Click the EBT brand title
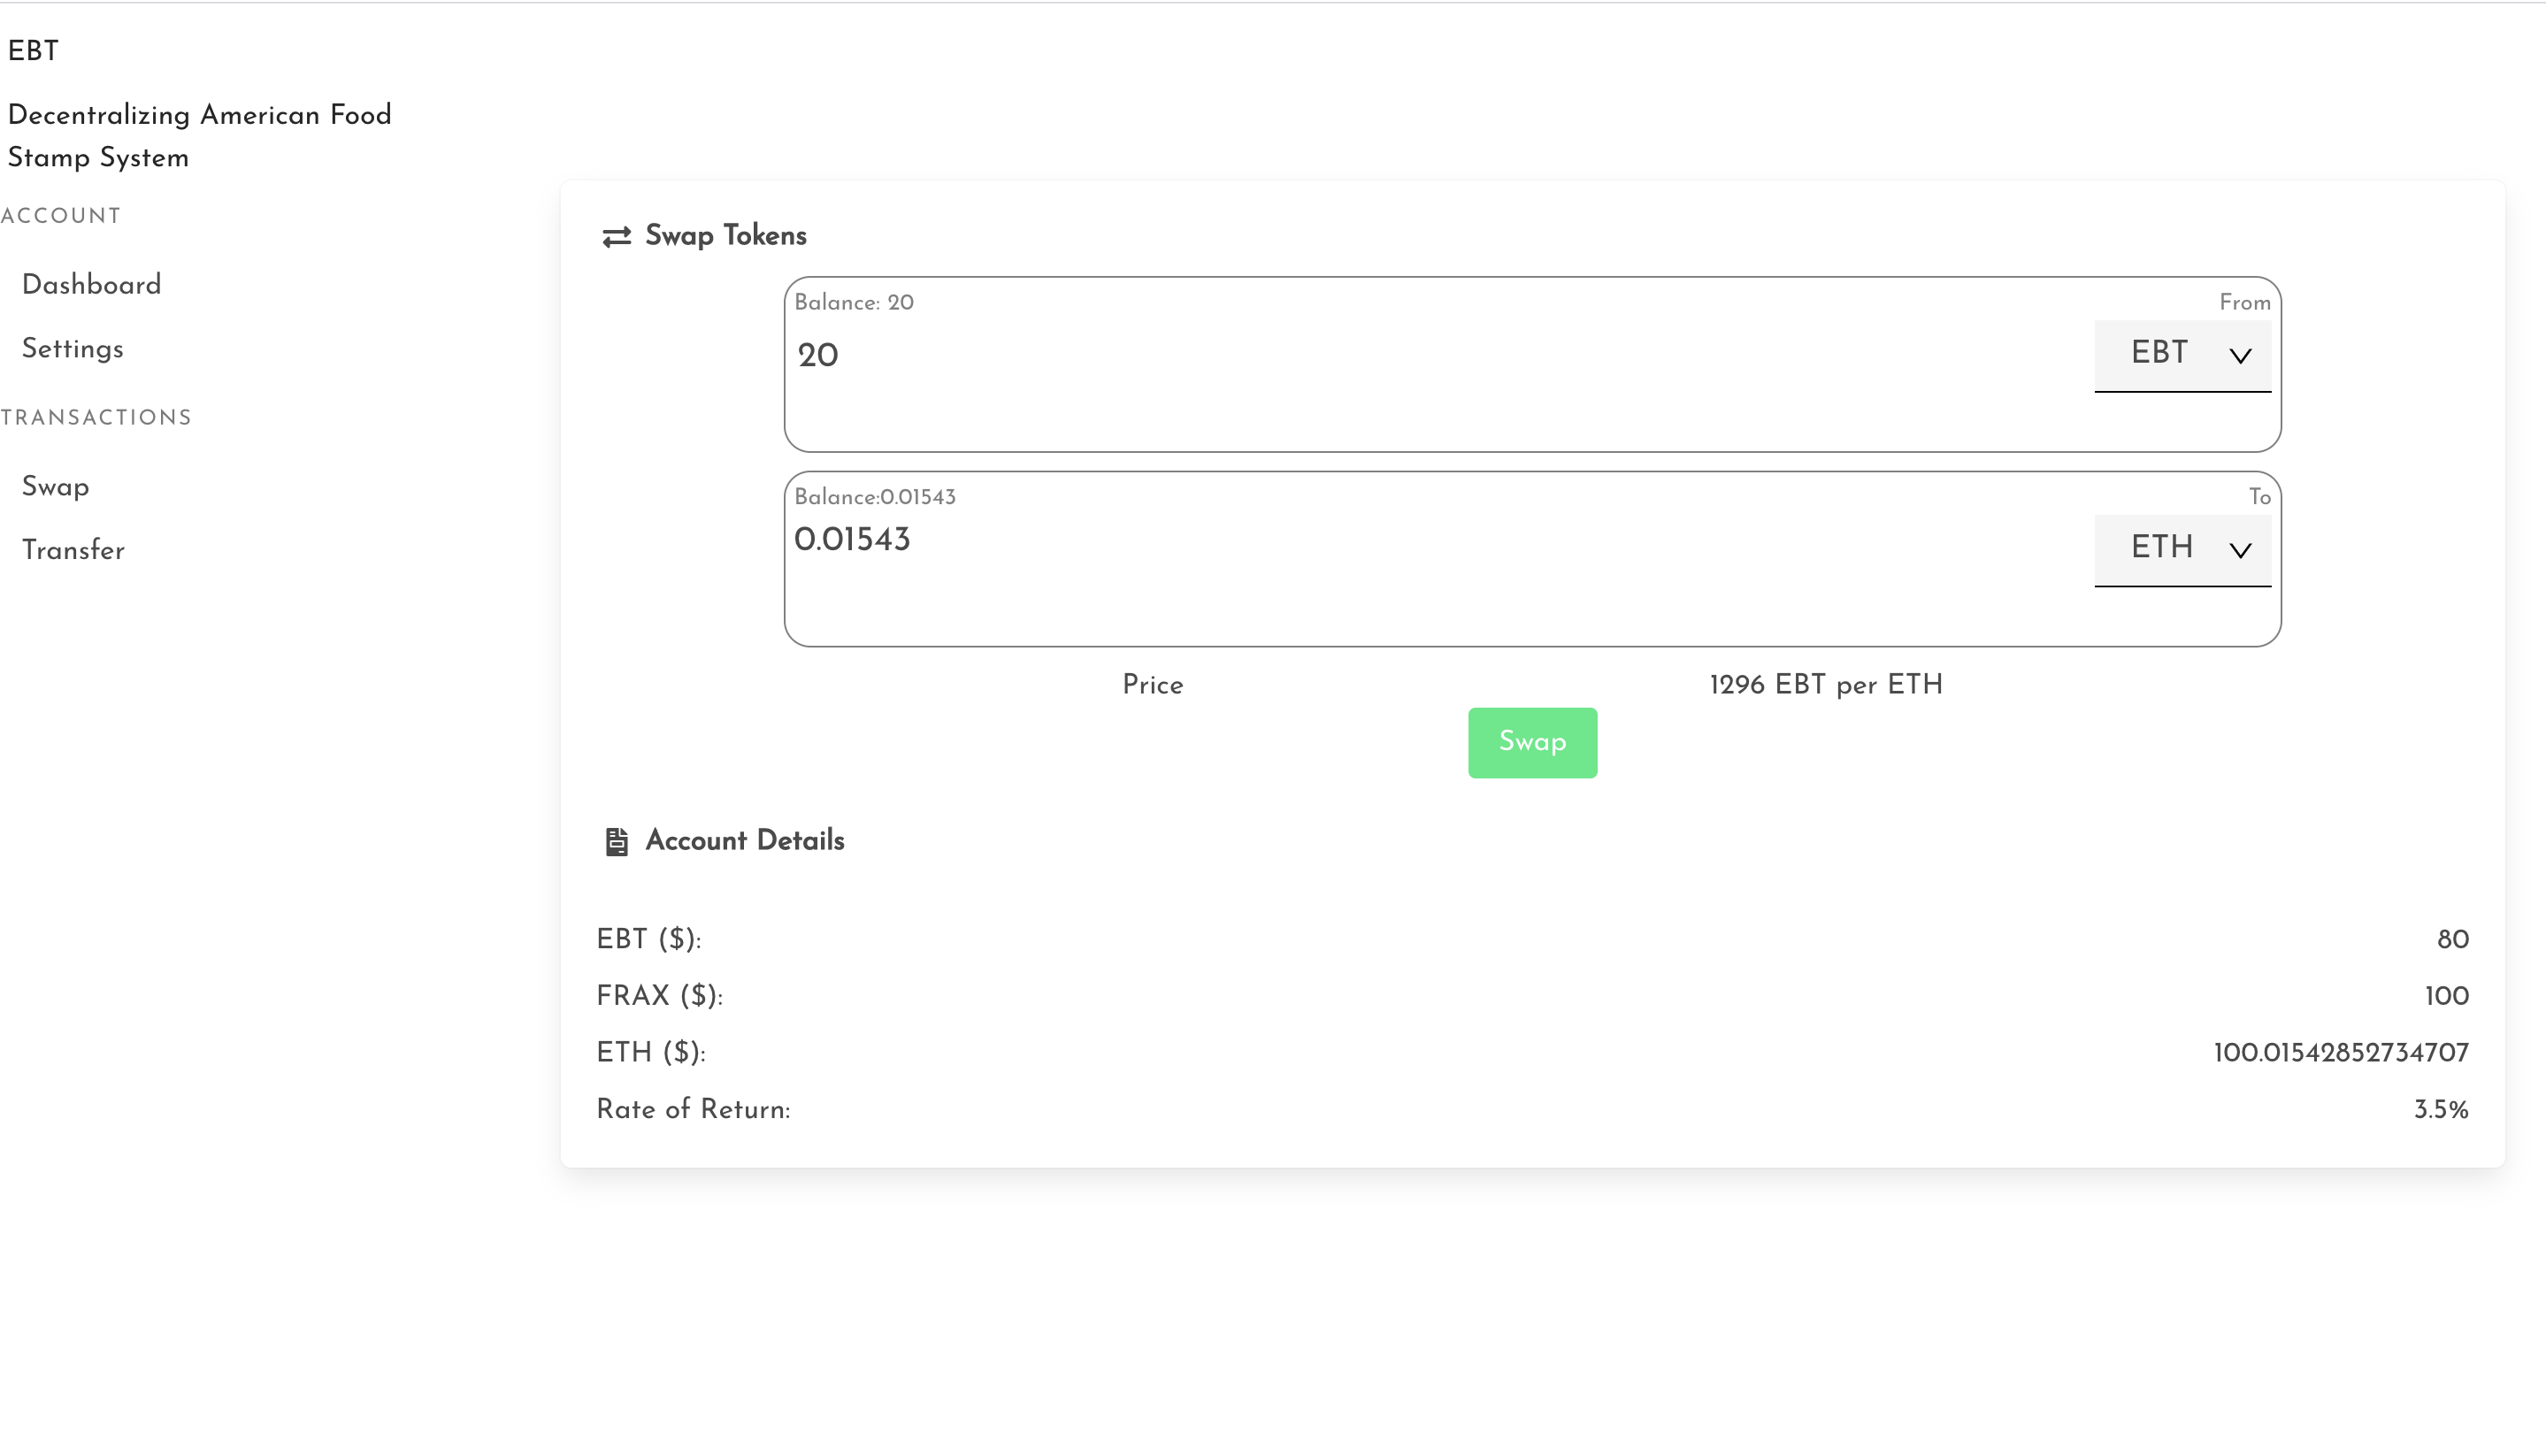This screenshot has width=2546, height=1456. (x=33, y=51)
